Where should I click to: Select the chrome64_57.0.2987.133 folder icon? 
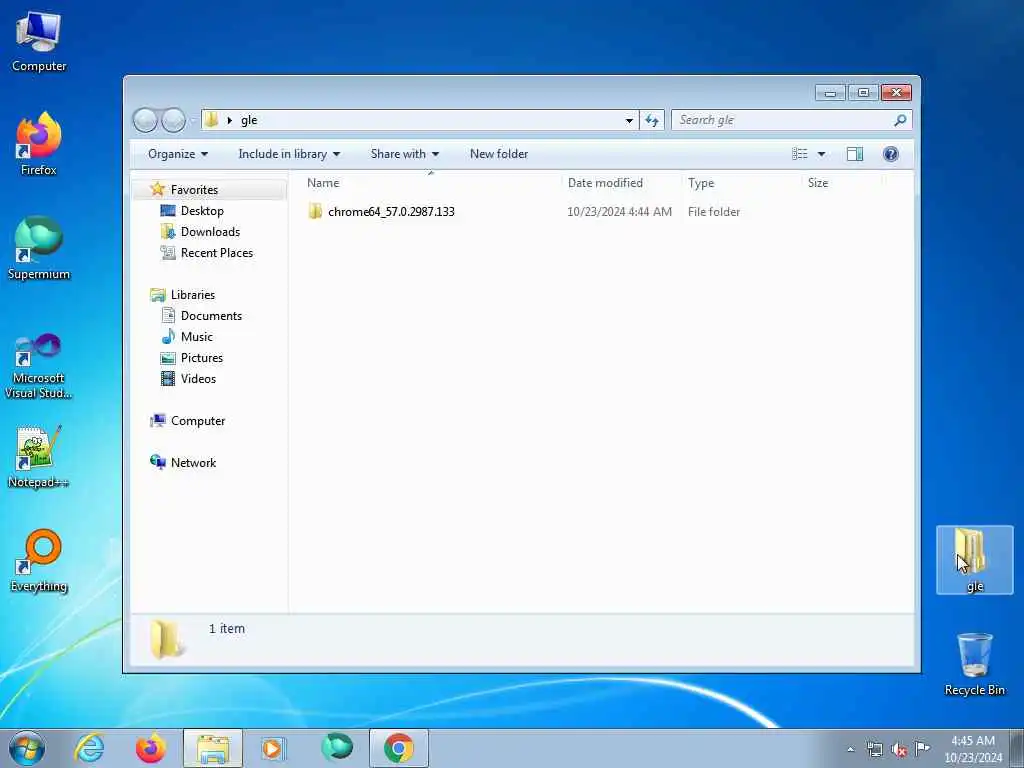coord(315,211)
